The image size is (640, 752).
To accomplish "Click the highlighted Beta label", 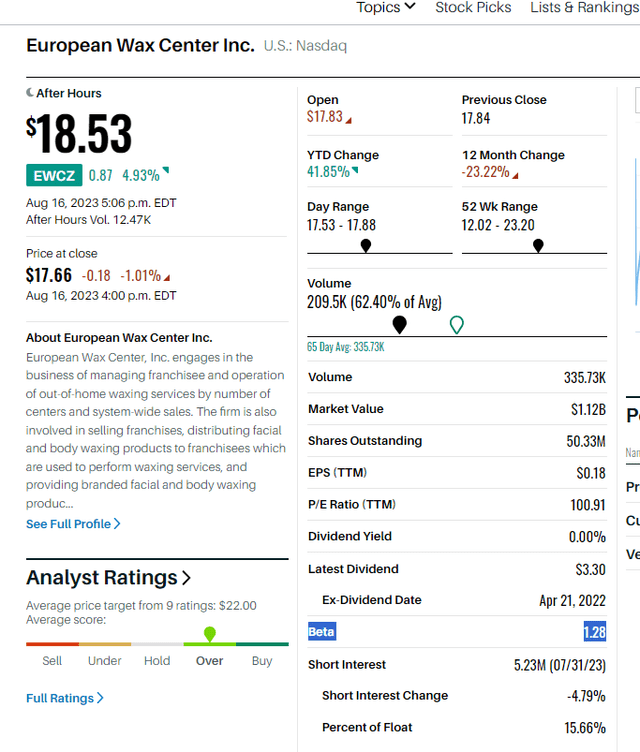I will pos(322,632).
